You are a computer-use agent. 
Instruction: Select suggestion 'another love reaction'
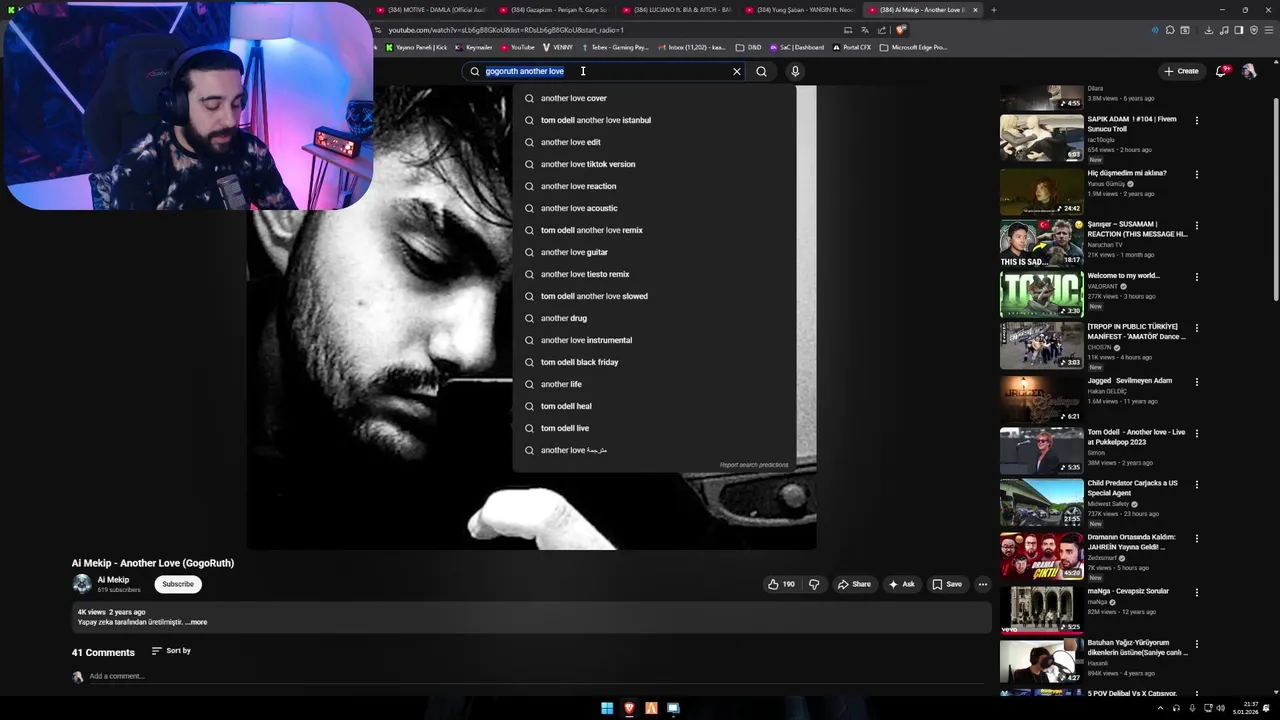click(x=654, y=186)
